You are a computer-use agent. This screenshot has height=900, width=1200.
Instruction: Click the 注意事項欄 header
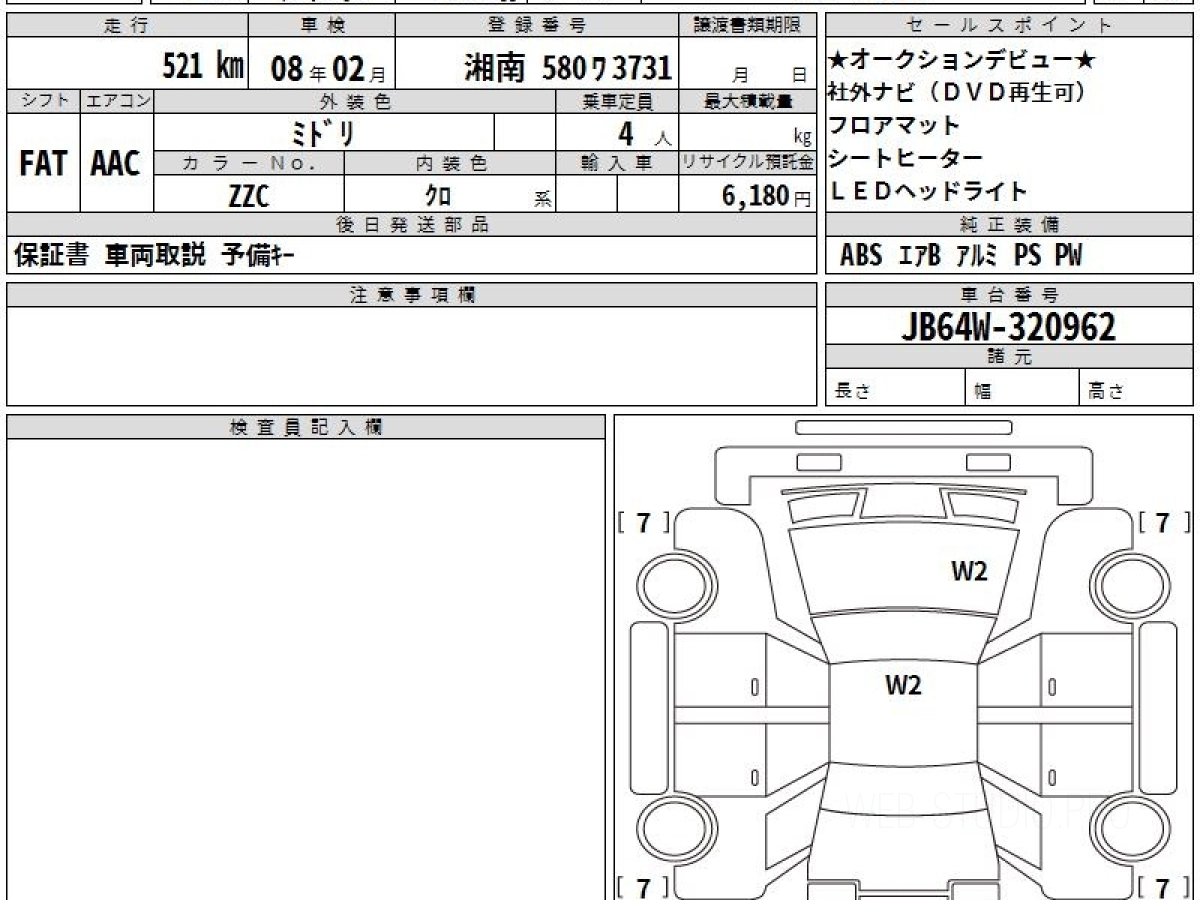coord(412,295)
